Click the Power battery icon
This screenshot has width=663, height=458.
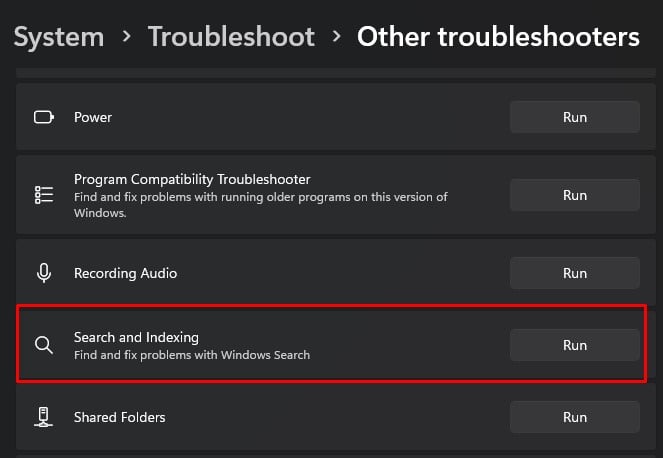43,117
